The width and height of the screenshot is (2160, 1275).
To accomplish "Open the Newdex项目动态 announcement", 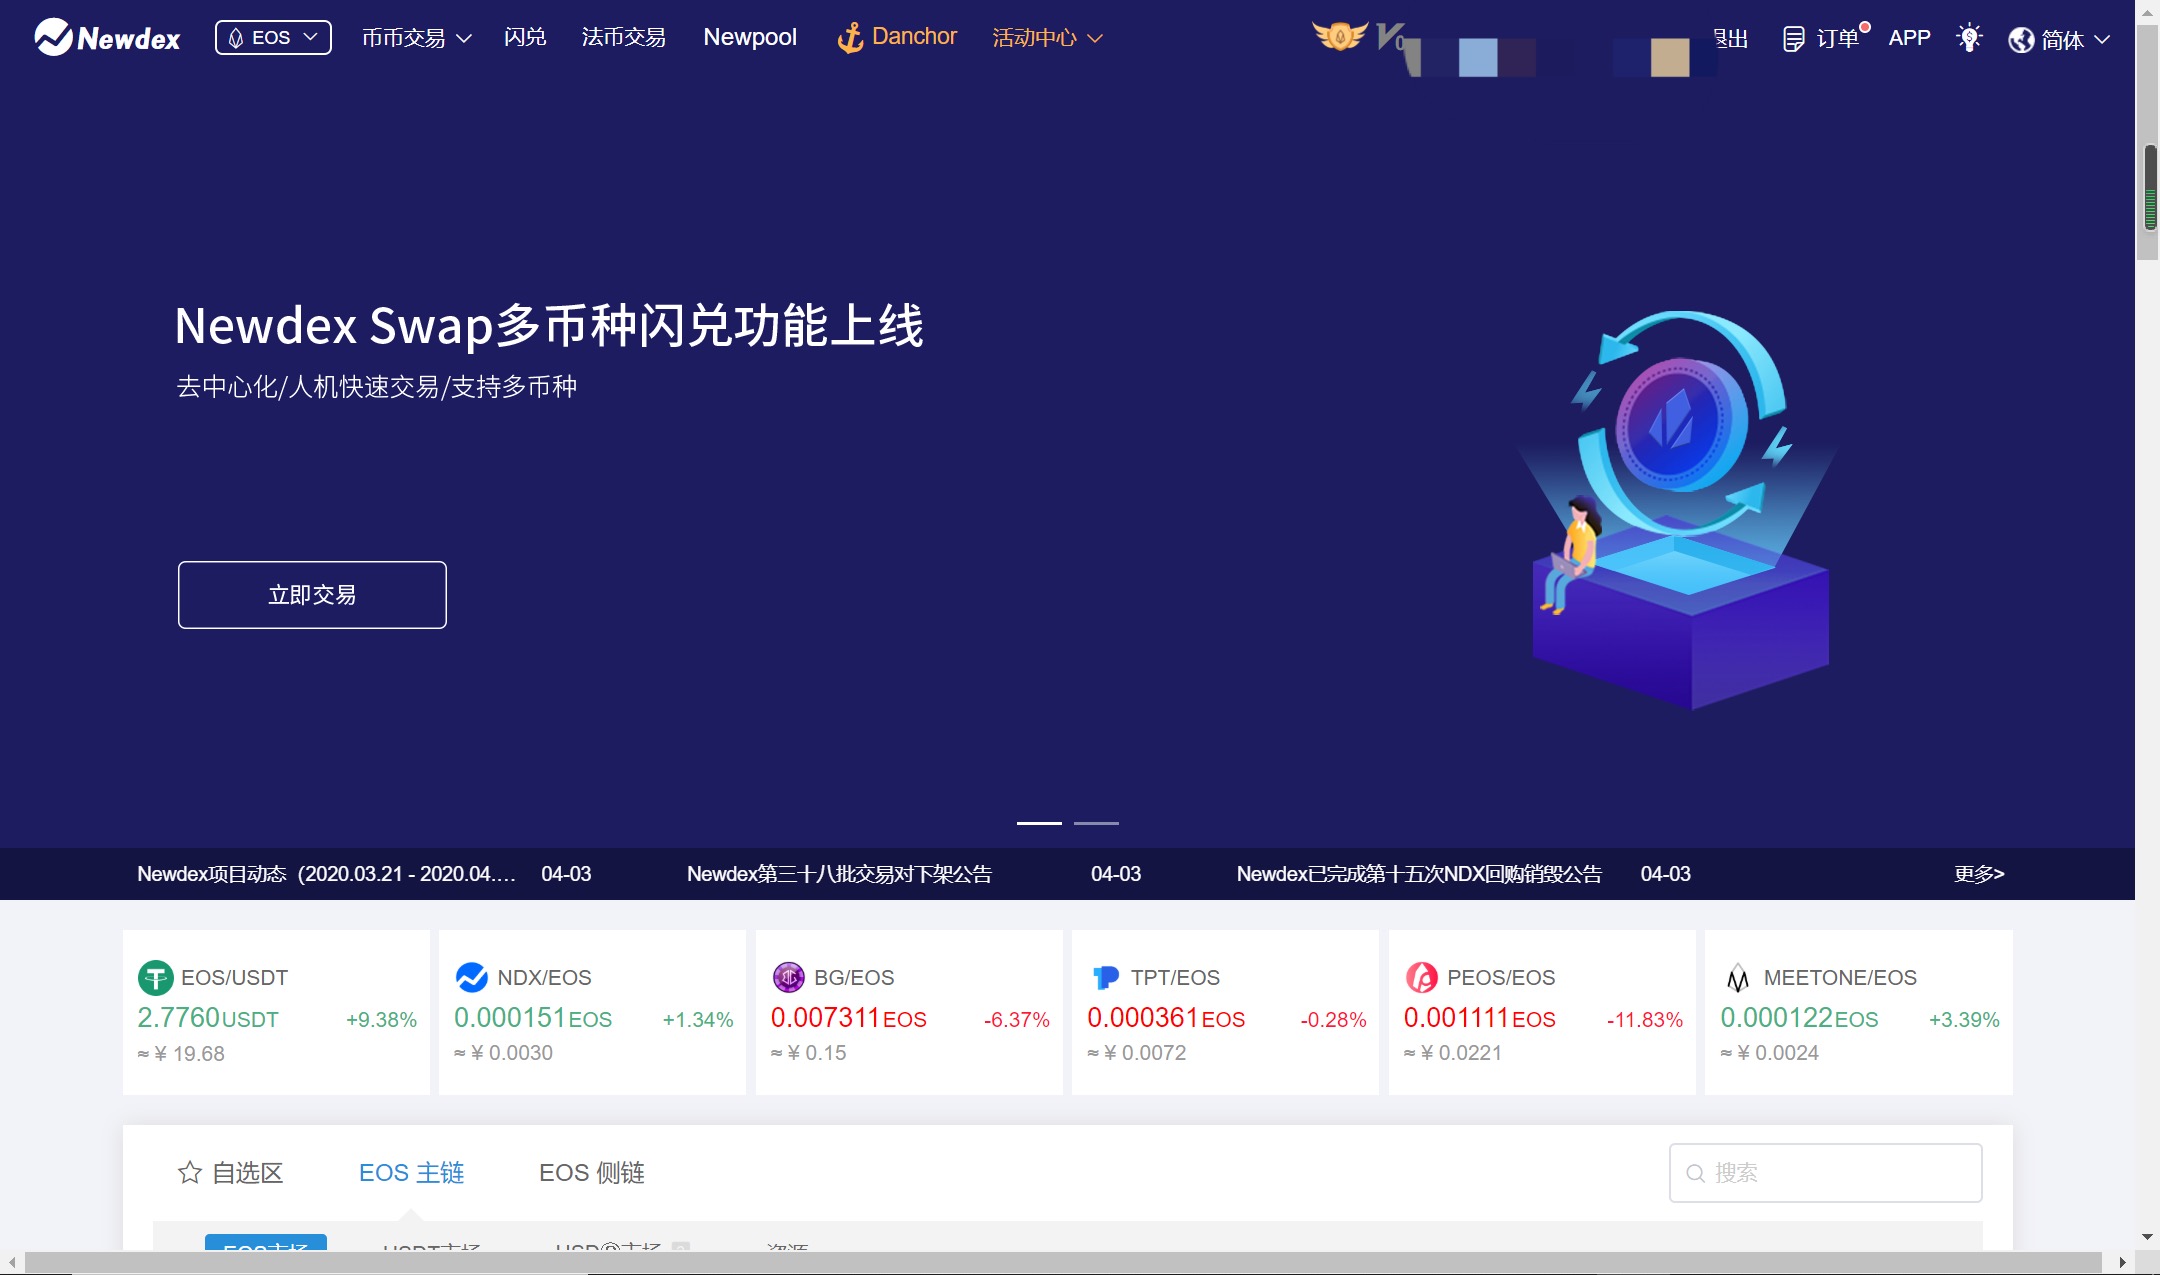I will (327, 874).
